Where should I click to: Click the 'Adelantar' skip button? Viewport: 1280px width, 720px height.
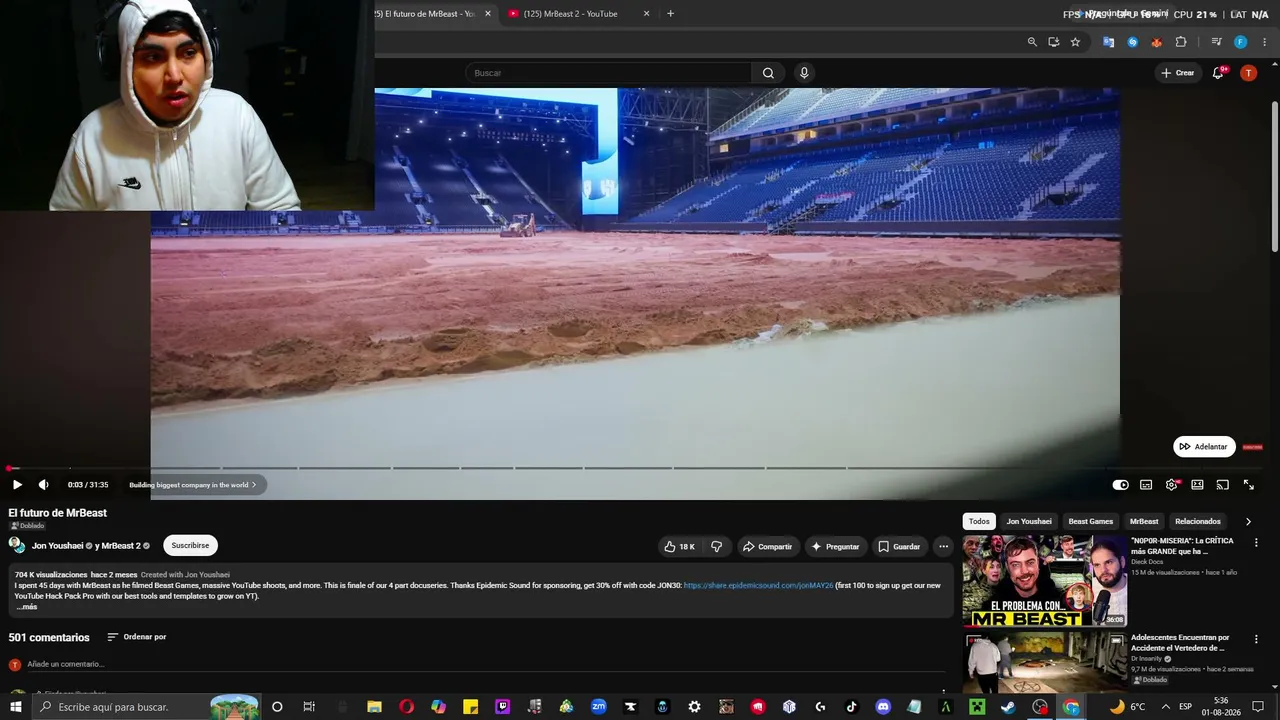[1204, 447]
